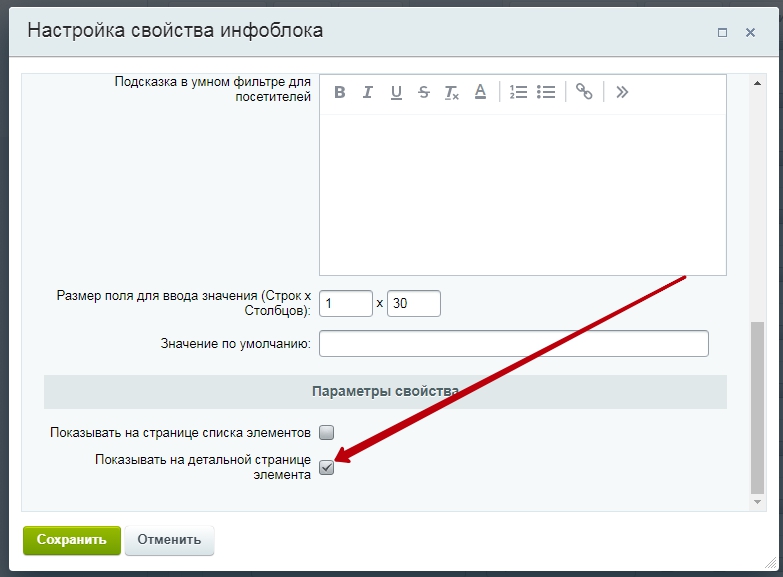
Task: Click the insert link icon
Action: 584,92
